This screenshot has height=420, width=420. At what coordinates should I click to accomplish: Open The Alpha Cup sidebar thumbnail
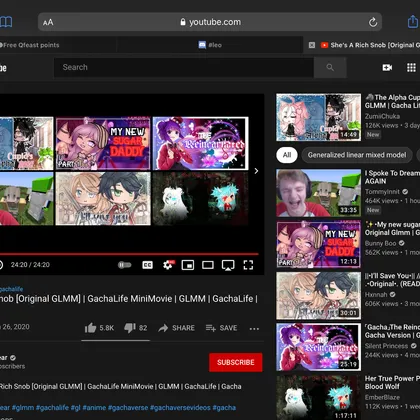pos(318,117)
